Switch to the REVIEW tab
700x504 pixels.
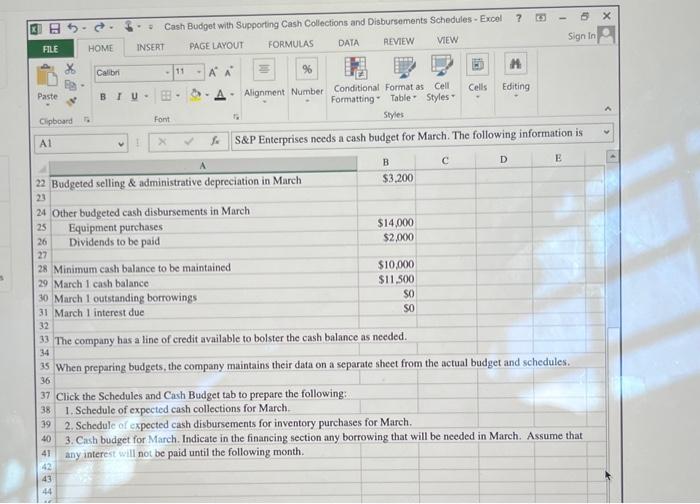[399, 42]
